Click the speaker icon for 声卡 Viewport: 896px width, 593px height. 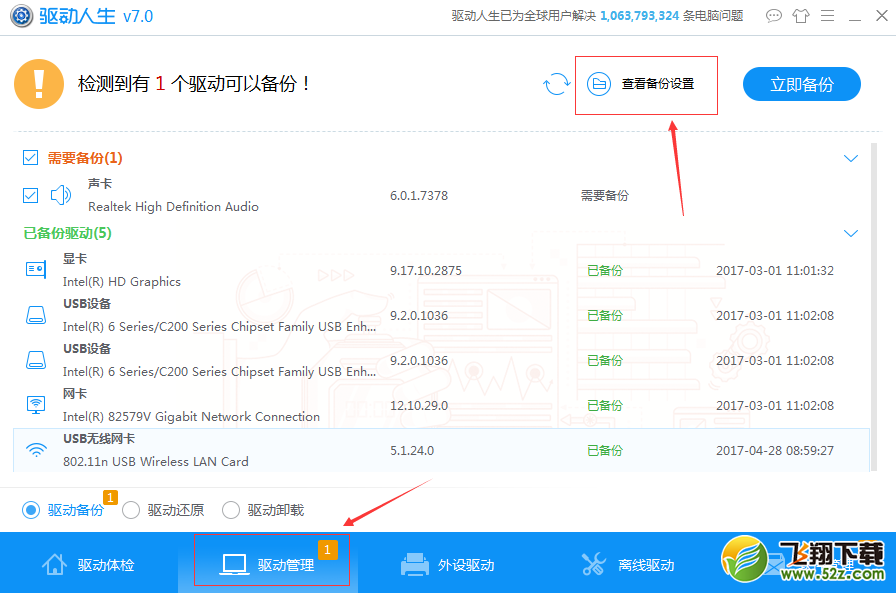coord(61,195)
